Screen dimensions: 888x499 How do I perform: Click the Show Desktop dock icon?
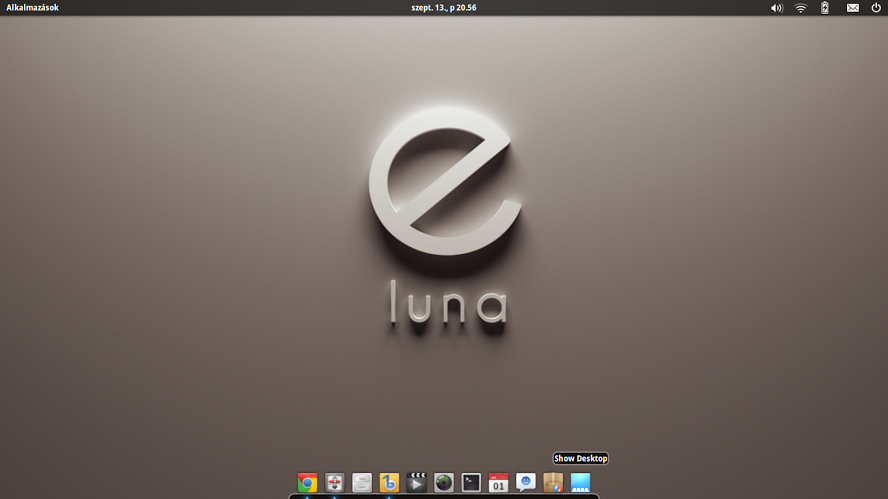pyautogui.click(x=580, y=483)
